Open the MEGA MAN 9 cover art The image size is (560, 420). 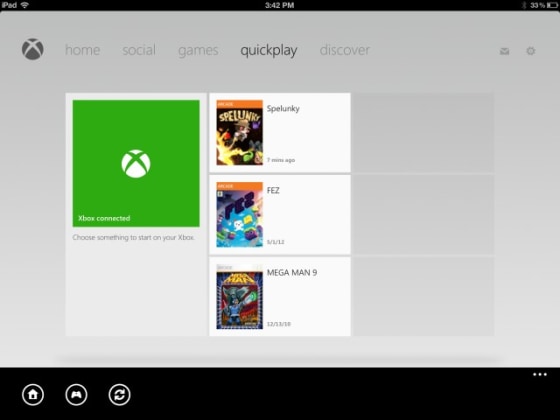tap(239, 297)
